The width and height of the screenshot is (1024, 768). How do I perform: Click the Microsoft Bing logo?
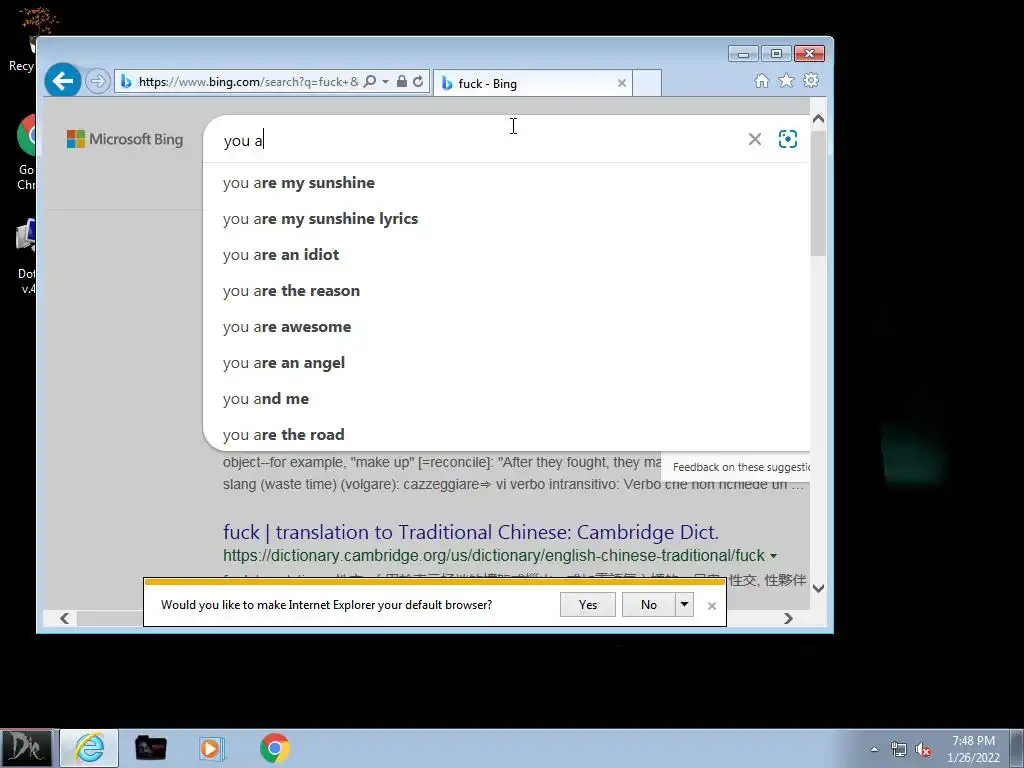click(x=125, y=139)
